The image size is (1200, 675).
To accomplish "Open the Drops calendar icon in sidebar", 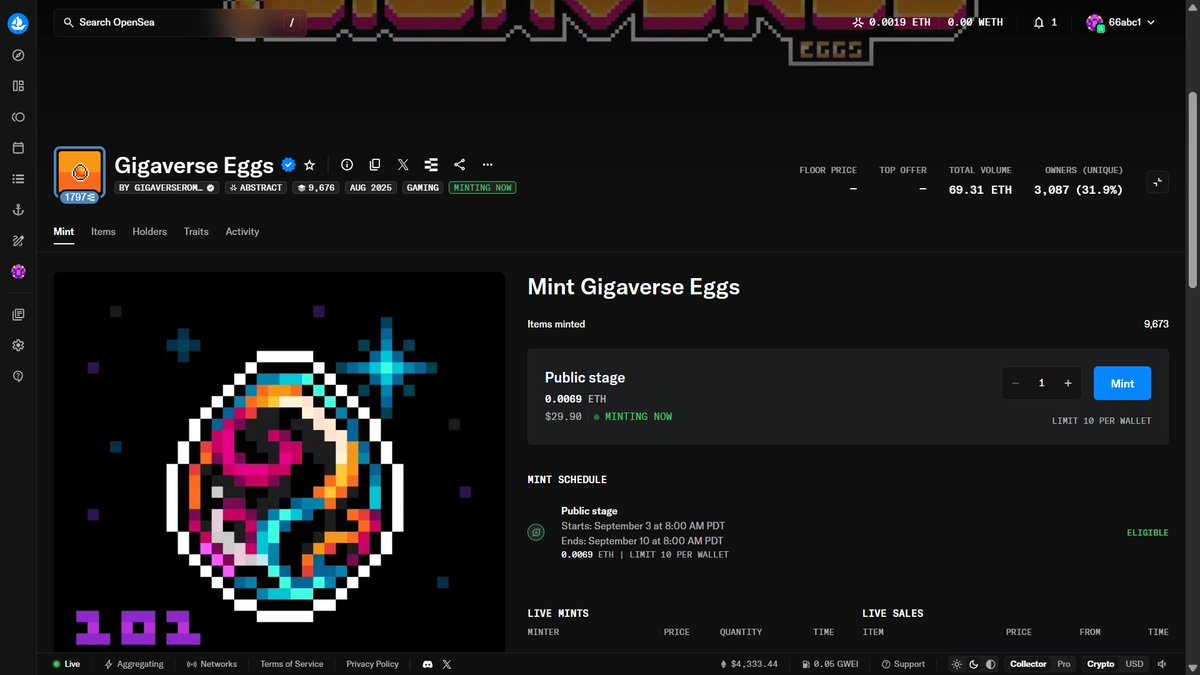I will point(18,148).
